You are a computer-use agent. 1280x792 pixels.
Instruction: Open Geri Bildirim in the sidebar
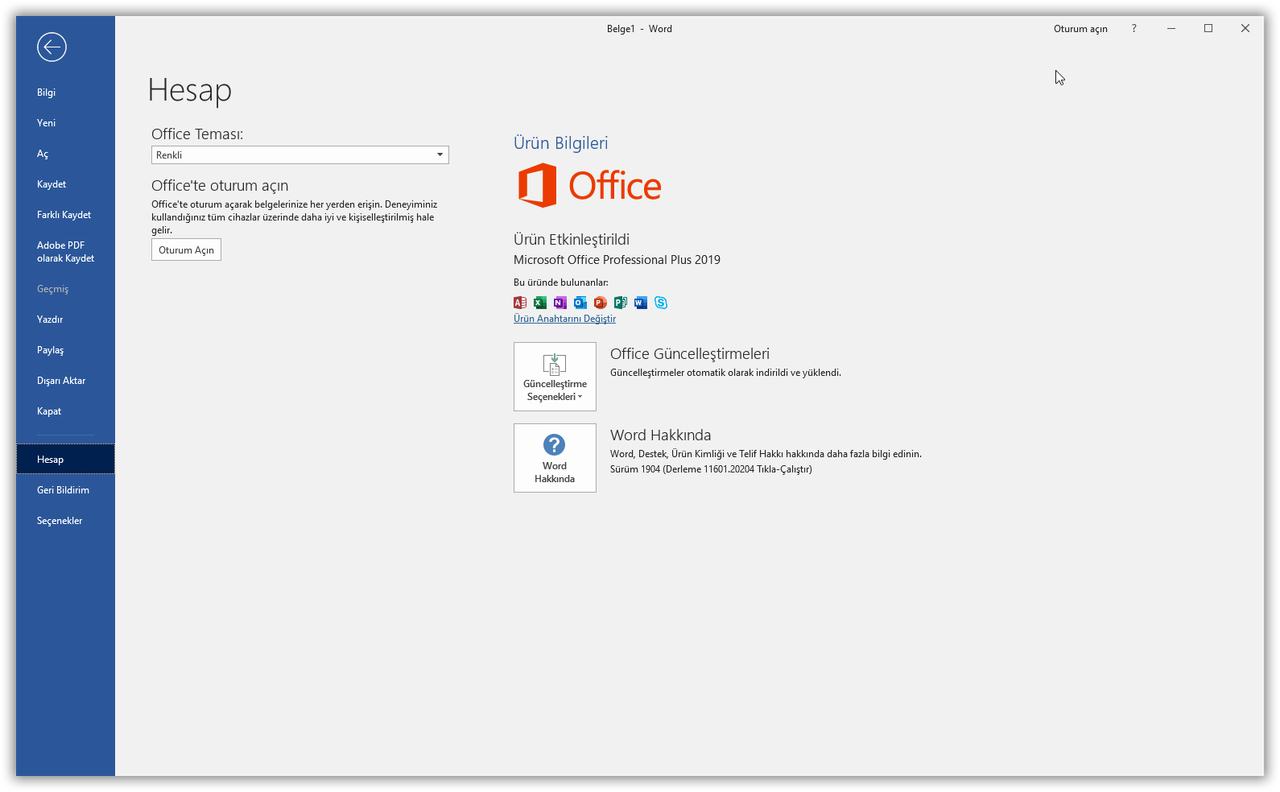tap(65, 490)
